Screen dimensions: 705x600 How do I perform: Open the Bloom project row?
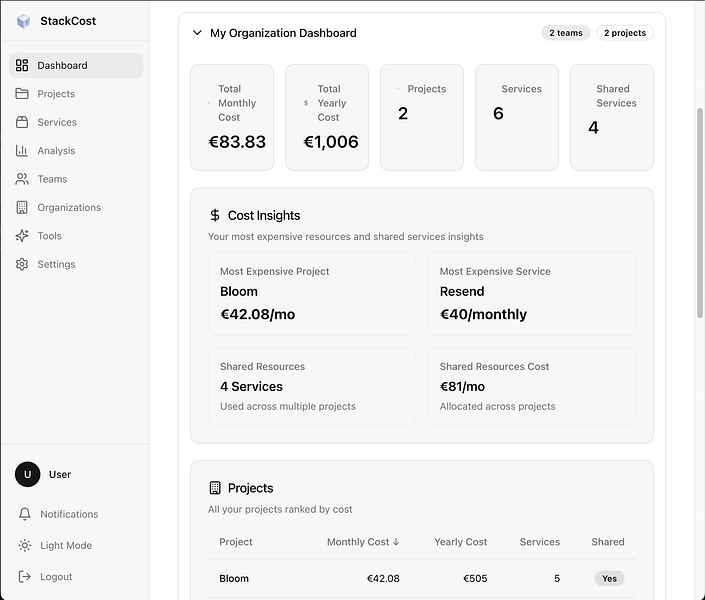[x=234, y=578]
